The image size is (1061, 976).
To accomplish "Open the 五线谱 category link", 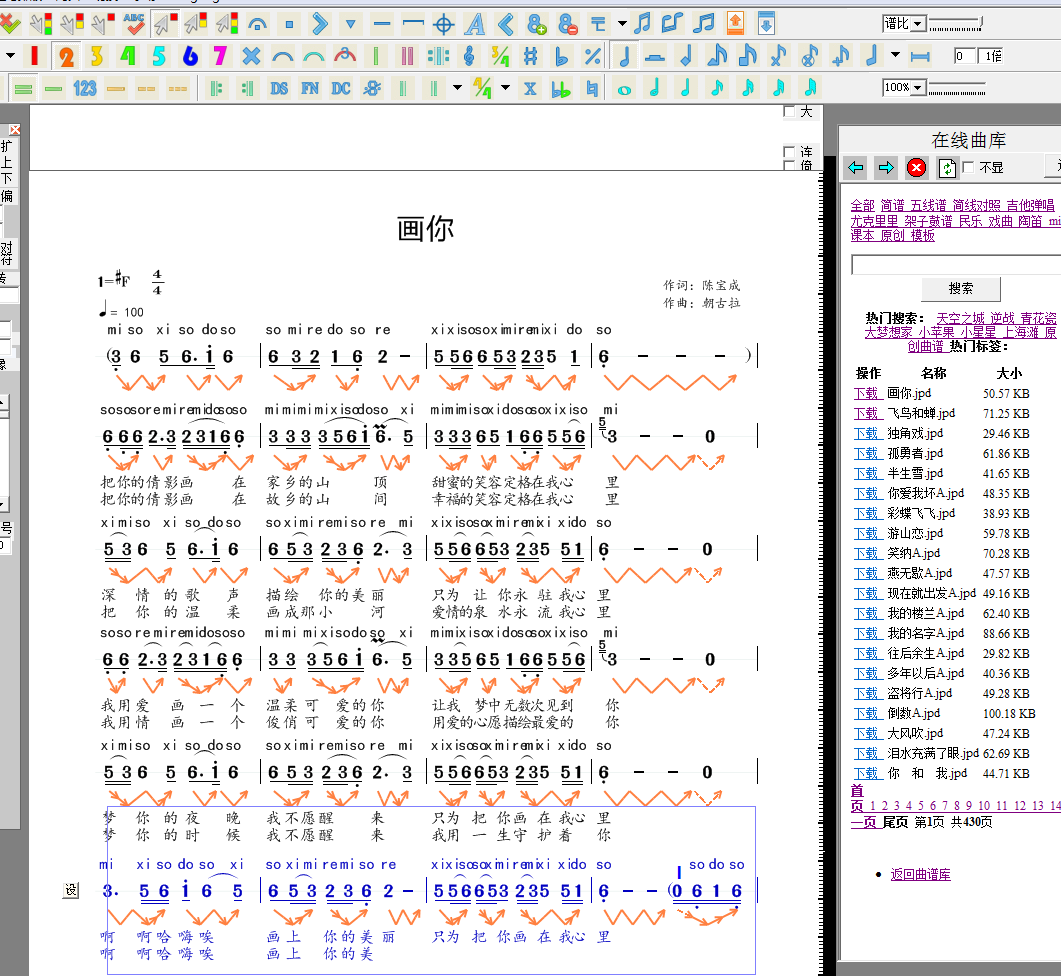I will 927,205.
